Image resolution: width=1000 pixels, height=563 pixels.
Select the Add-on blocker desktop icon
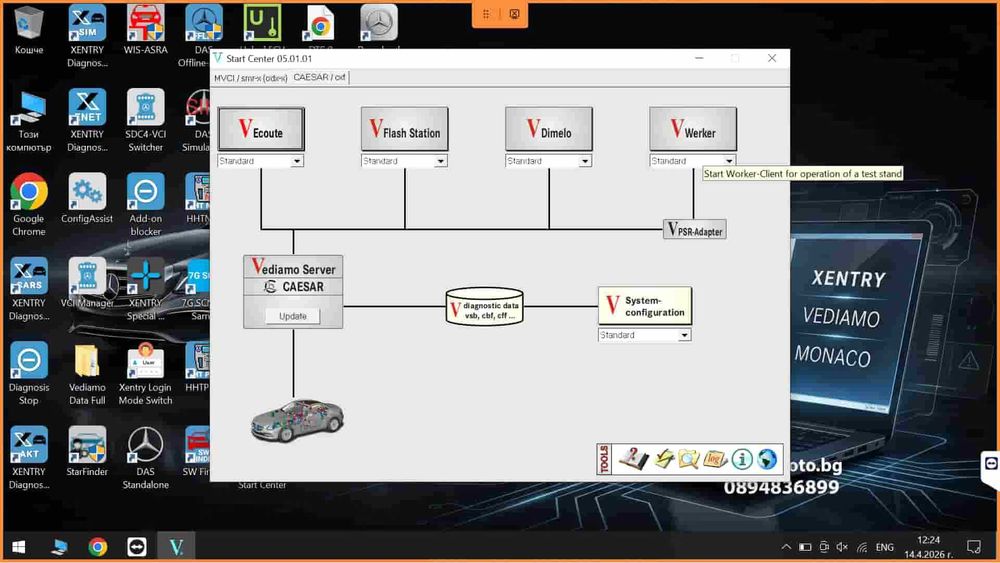click(145, 205)
